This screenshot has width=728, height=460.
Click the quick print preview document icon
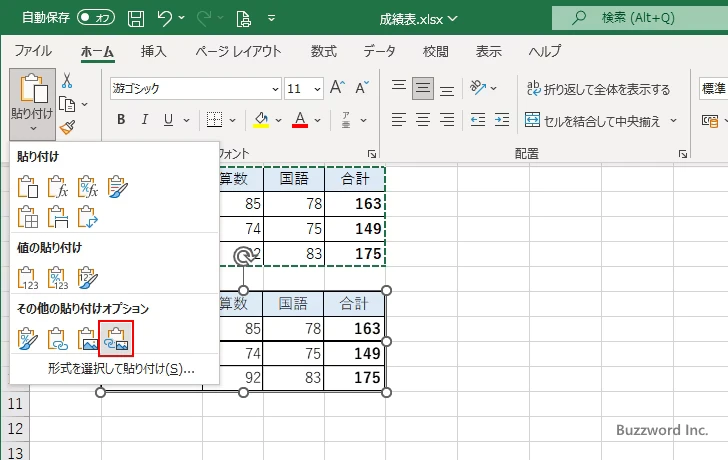[x=243, y=19]
